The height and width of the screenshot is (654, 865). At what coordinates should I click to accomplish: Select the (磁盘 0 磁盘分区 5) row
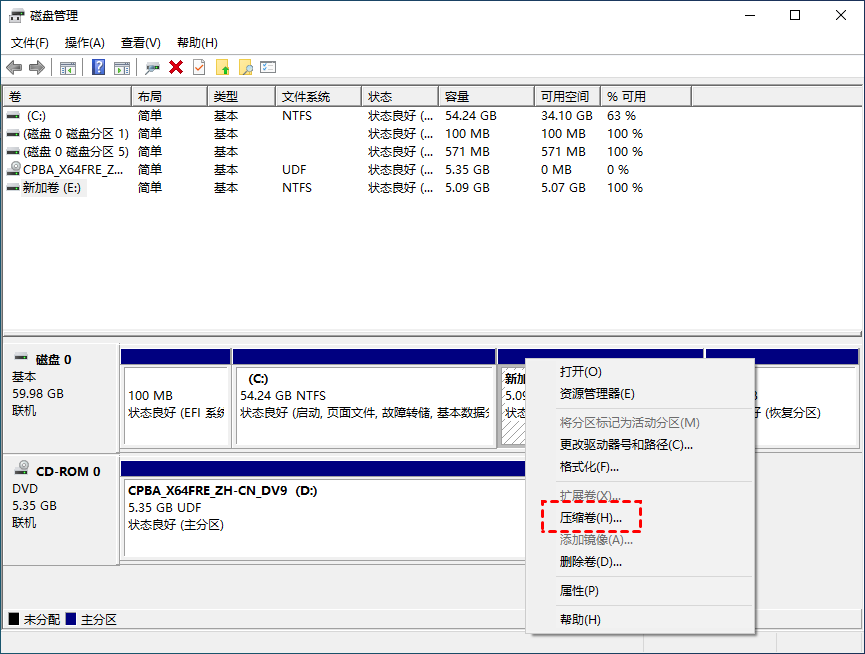pos(348,152)
